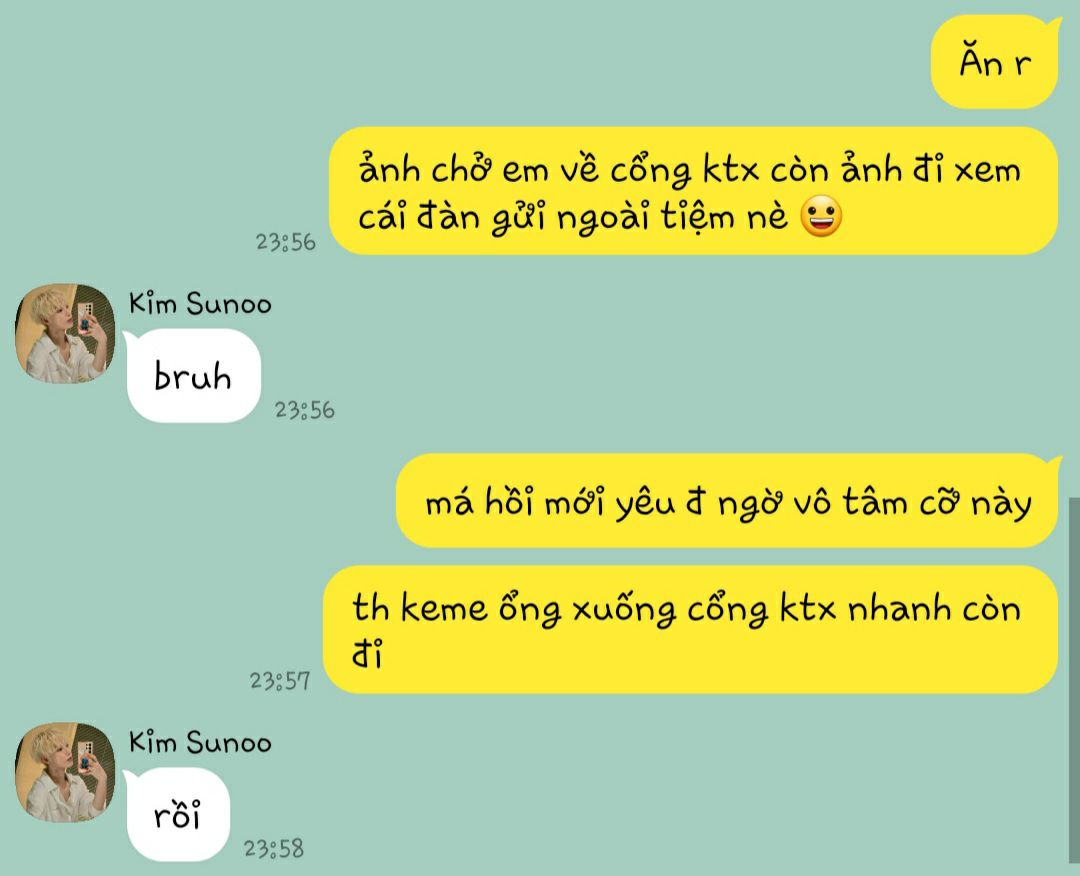
Task: Tap 23:56 timestamp next to "bruh"
Action: (304, 410)
